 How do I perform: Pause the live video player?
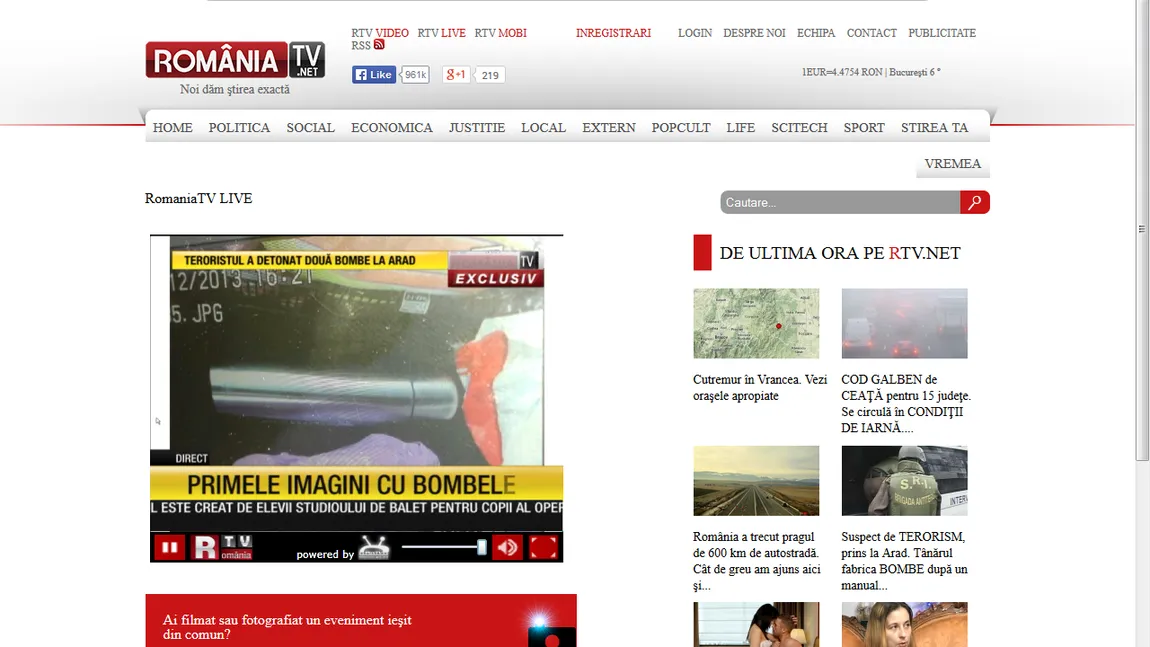(x=169, y=547)
